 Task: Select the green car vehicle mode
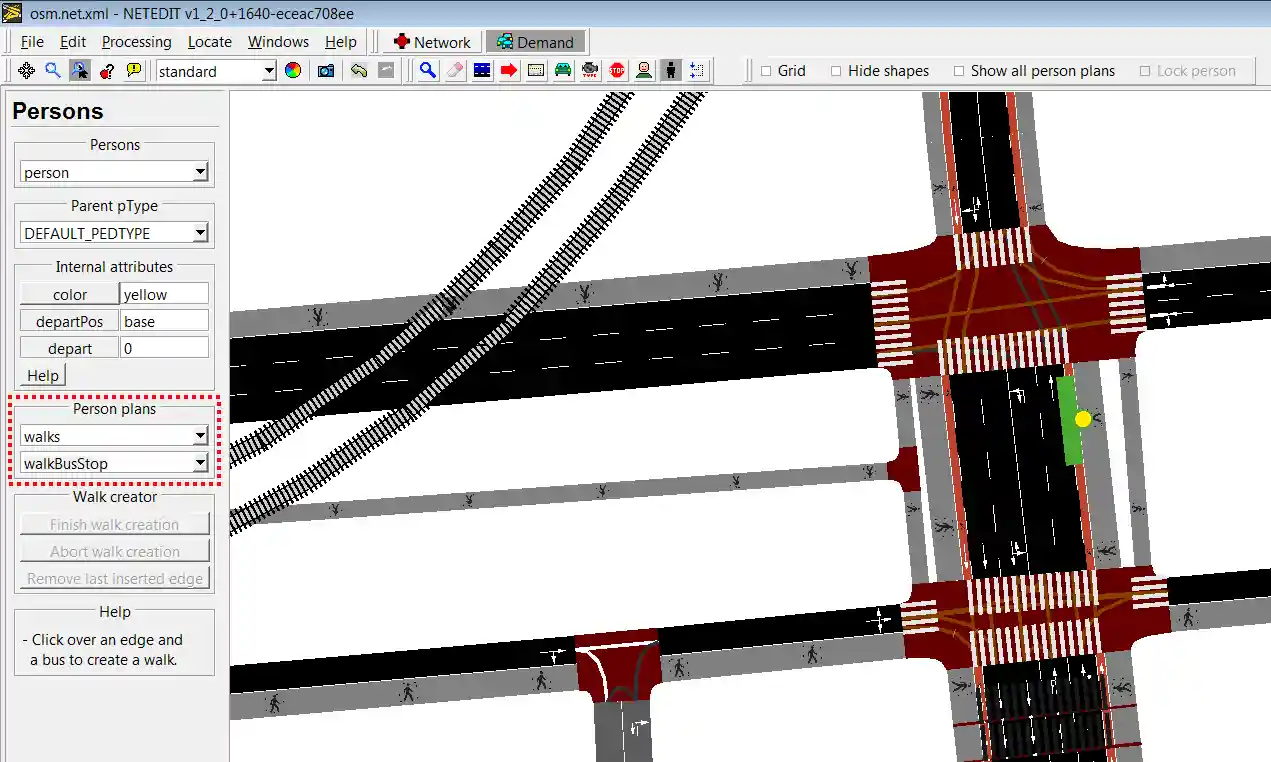(x=563, y=71)
